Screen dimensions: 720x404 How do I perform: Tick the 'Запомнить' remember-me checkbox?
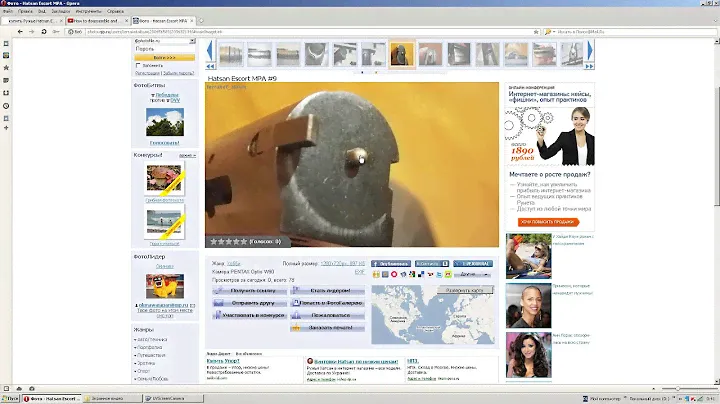tap(137, 66)
